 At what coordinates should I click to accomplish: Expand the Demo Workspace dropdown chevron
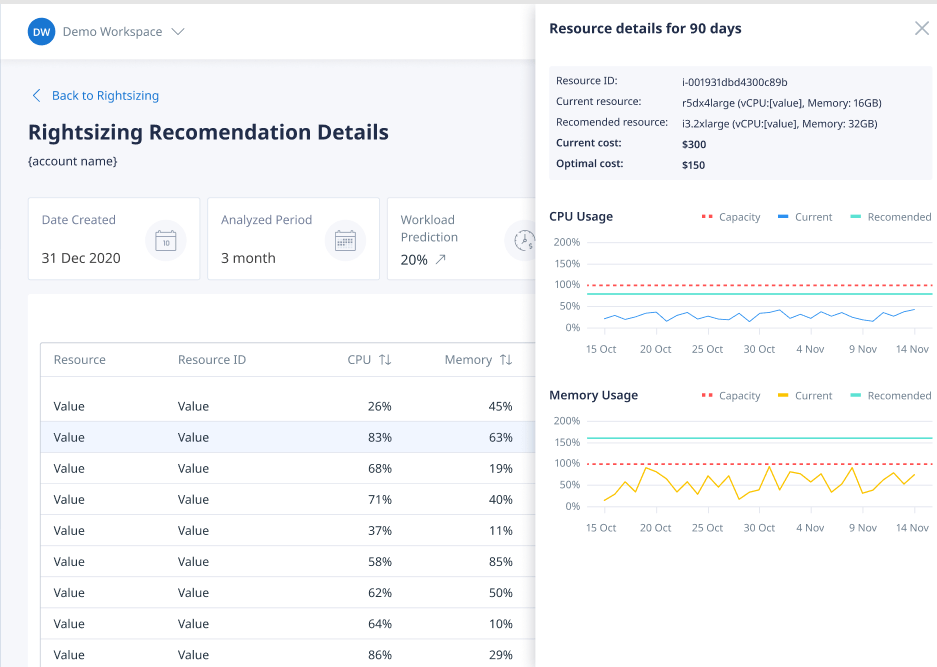178,32
